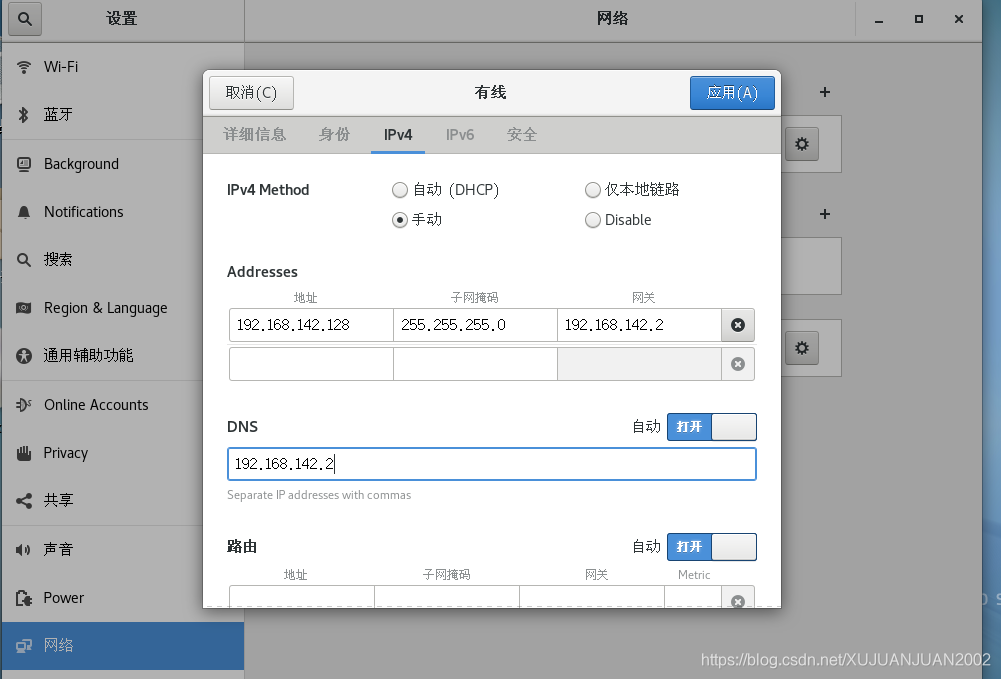1001x679 pixels.
Task: Switch to the IPv6 tab
Action: (x=460, y=135)
